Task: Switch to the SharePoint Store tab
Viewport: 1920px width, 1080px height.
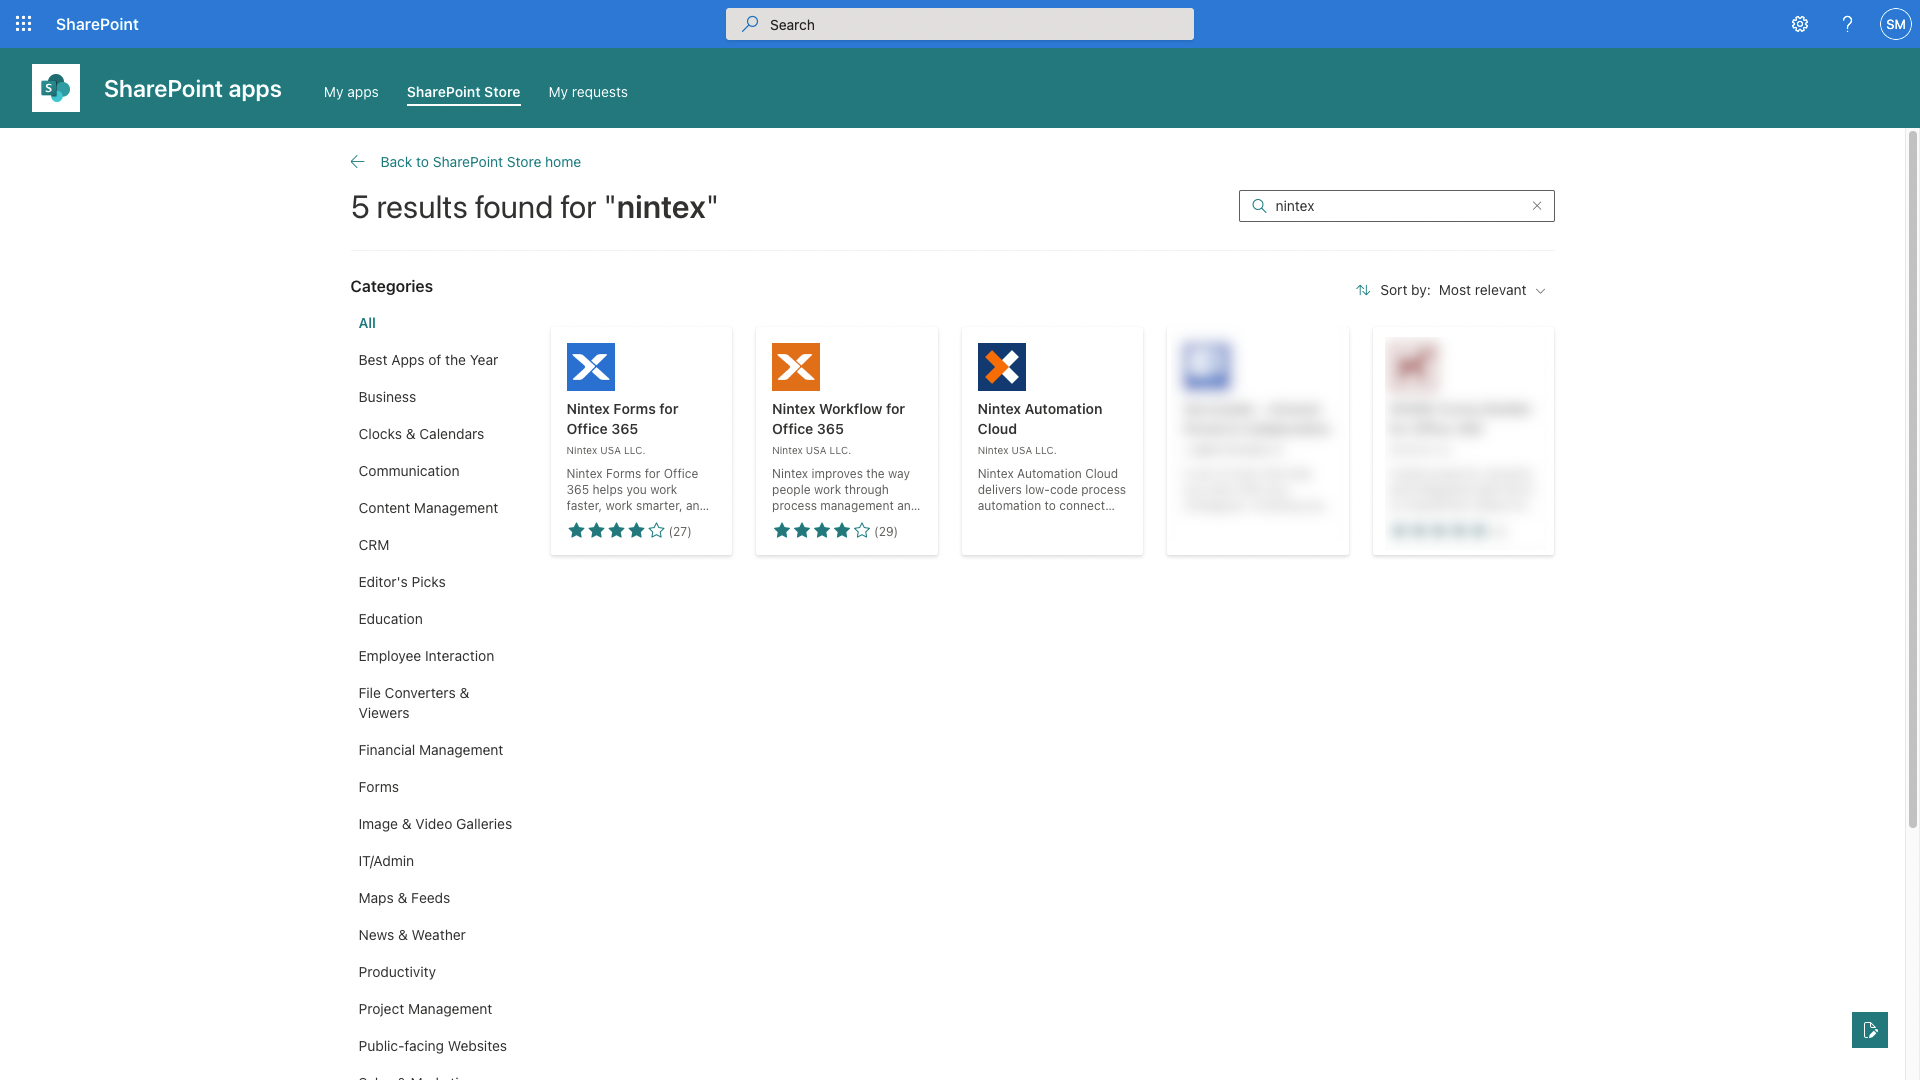Action: (463, 92)
